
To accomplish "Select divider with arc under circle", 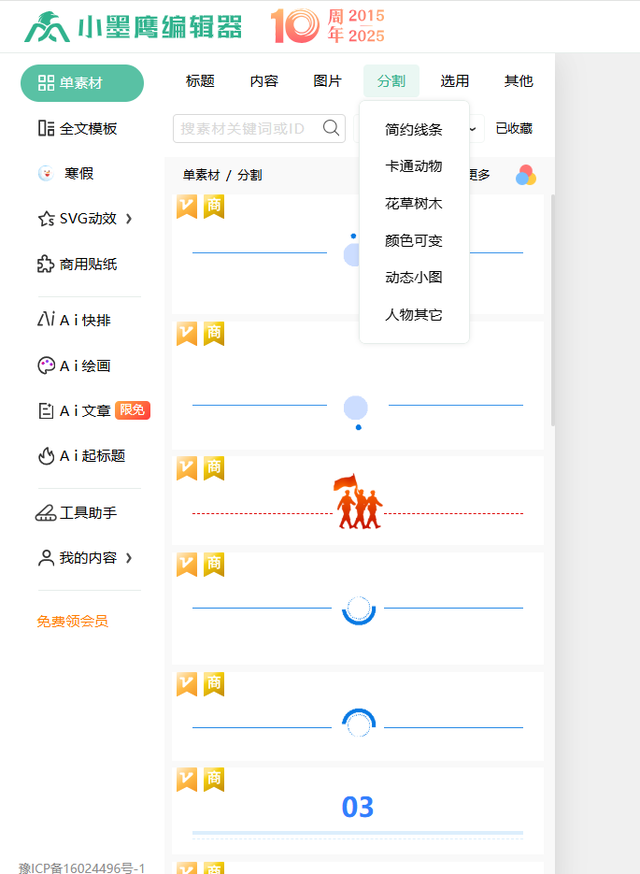I will [357, 609].
